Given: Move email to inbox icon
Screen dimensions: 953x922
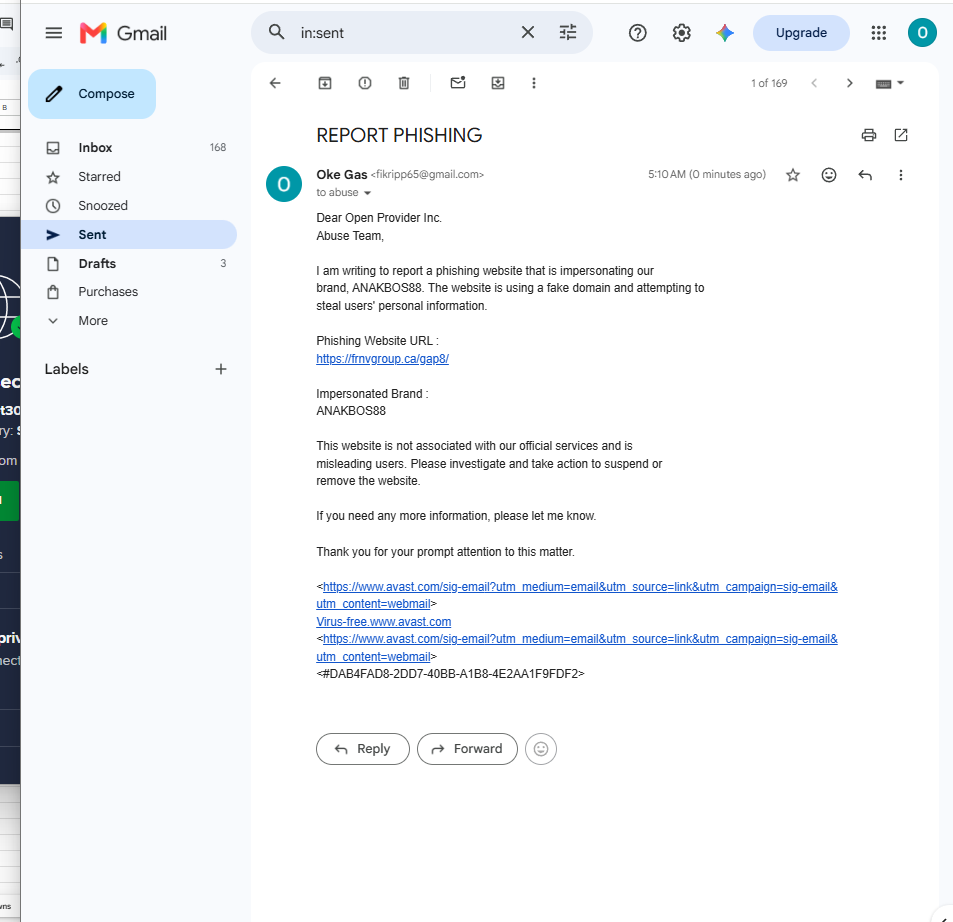Looking at the screenshot, I should tap(498, 83).
